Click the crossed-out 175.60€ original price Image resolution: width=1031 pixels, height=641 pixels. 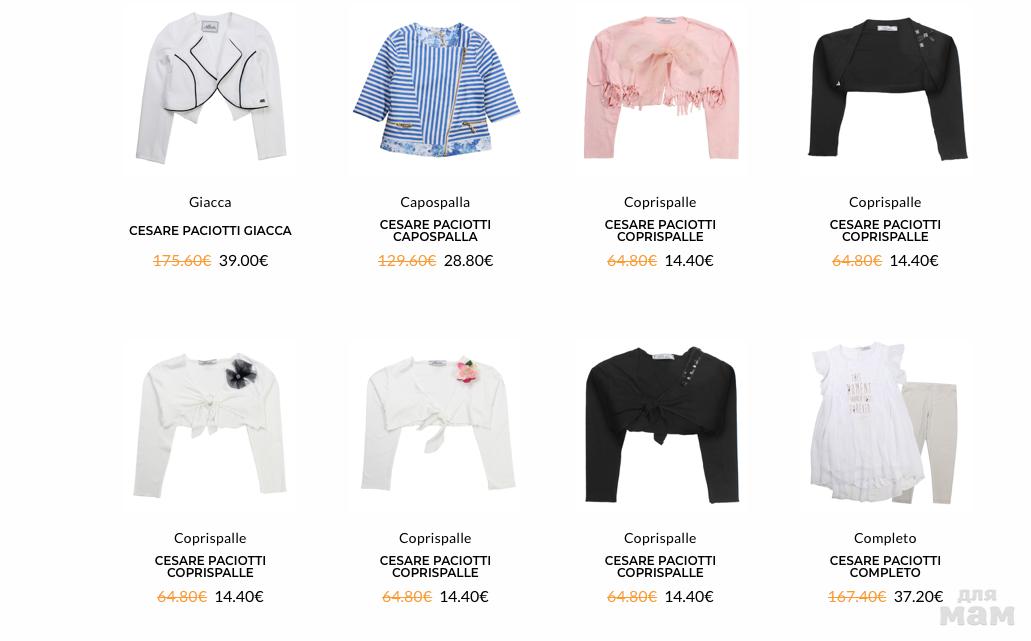[182, 260]
